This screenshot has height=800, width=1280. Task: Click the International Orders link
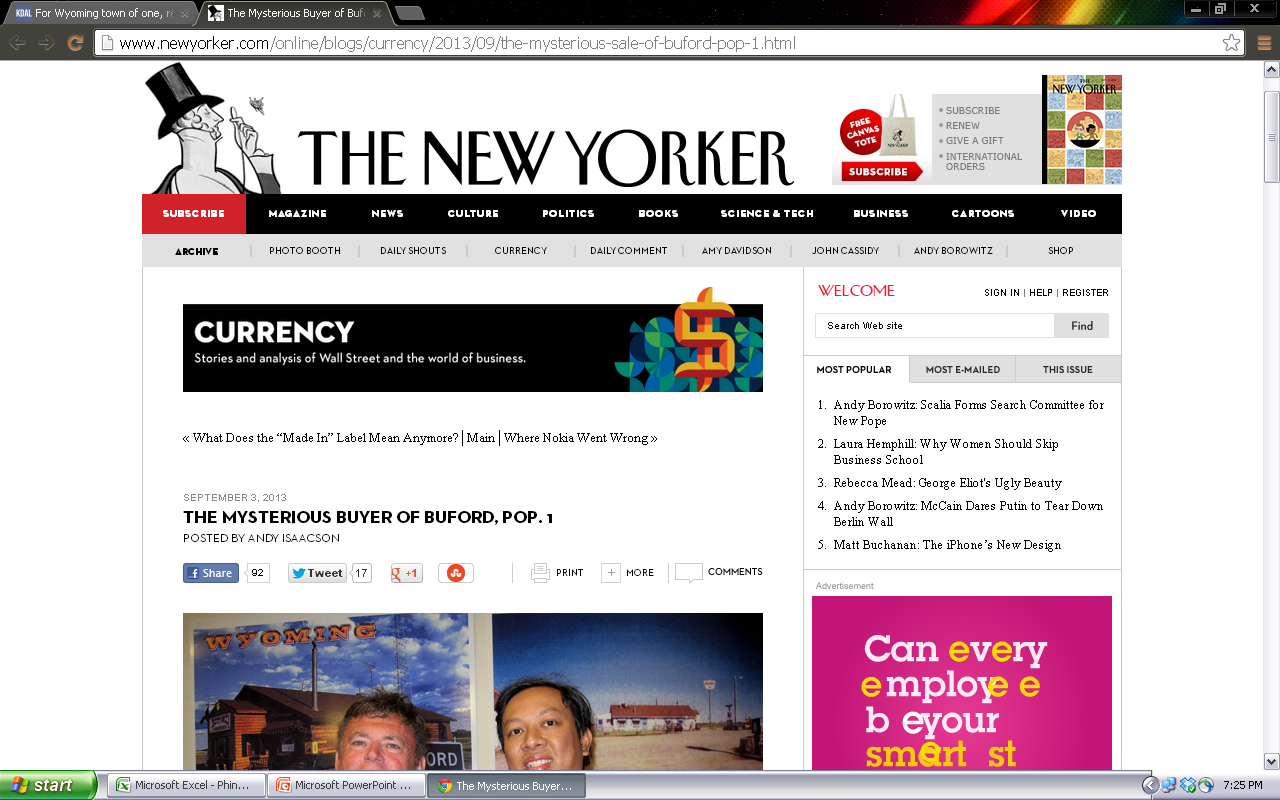pyautogui.click(x=984, y=162)
